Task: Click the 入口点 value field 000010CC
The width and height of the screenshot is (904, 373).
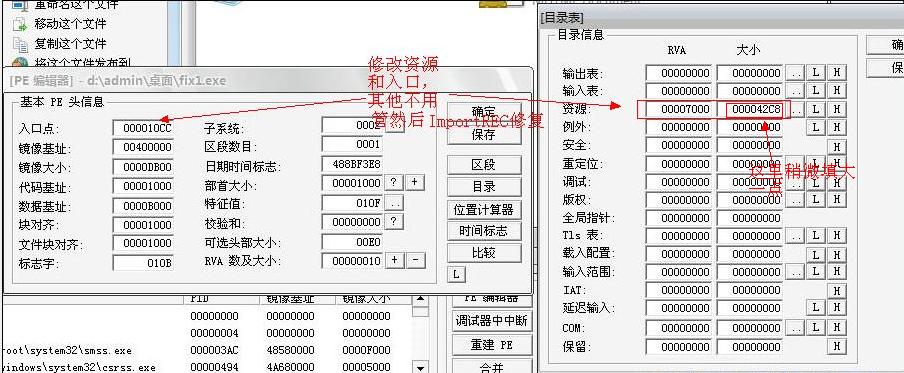Action: click(142, 128)
